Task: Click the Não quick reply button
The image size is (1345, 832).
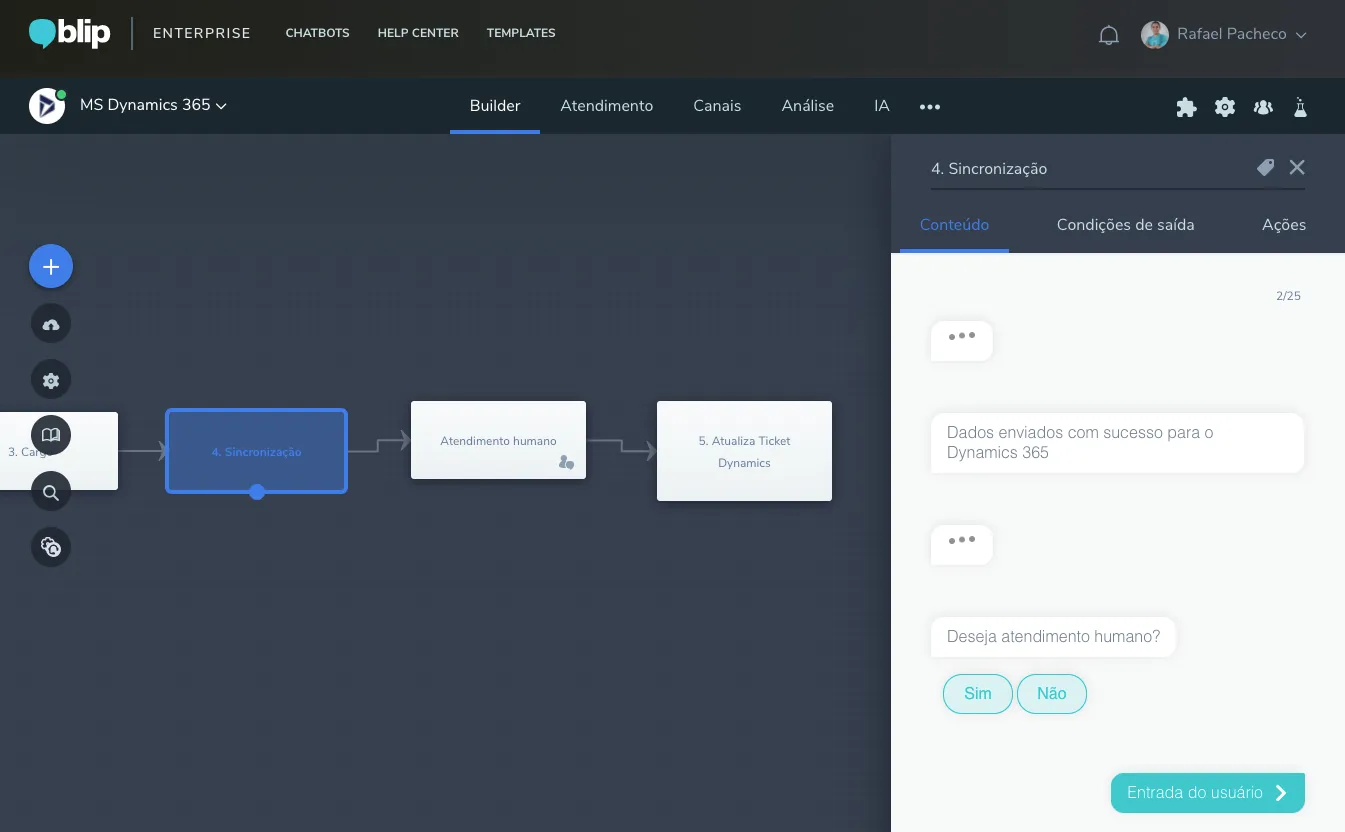Action: [x=1052, y=694]
